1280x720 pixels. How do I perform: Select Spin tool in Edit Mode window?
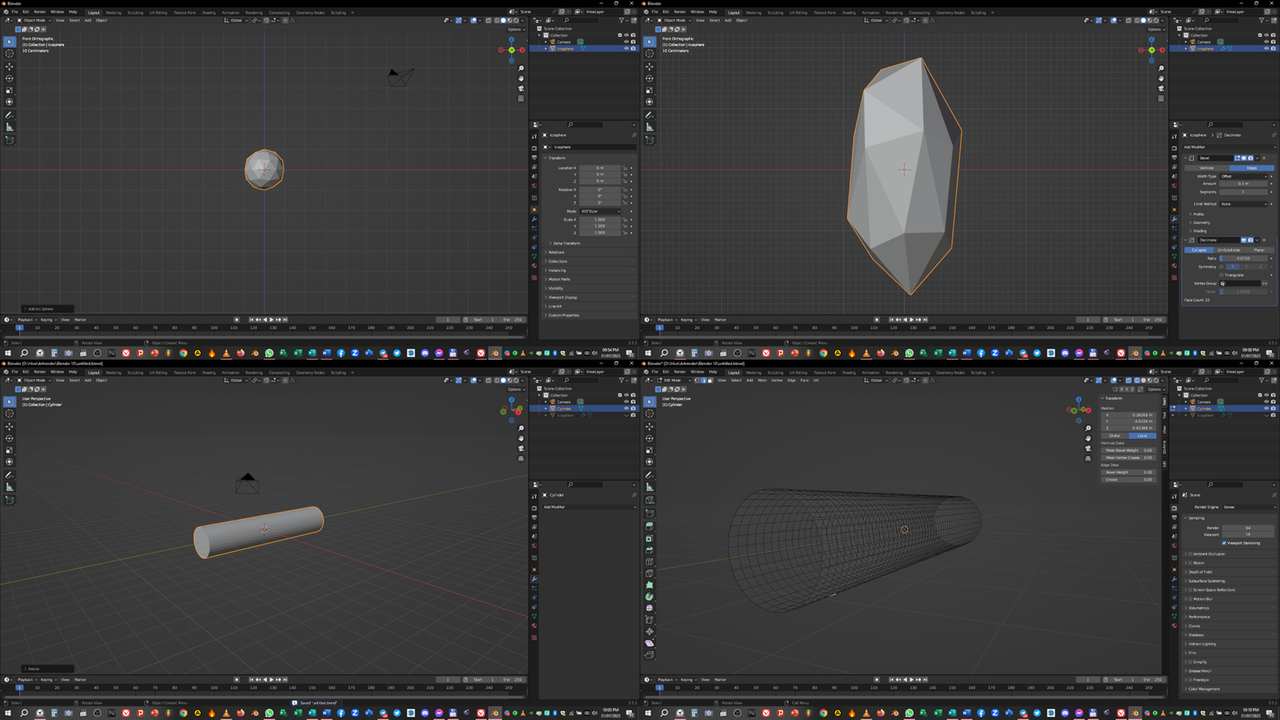pos(649,596)
